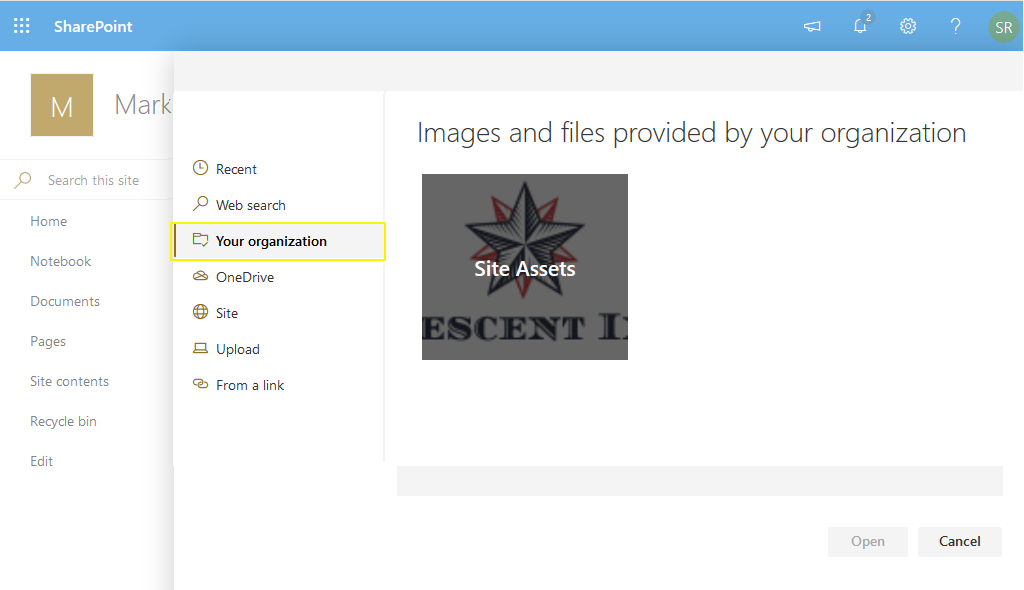The height and width of the screenshot is (590, 1024).
Task: Open the notifications bell
Action: (860, 27)
